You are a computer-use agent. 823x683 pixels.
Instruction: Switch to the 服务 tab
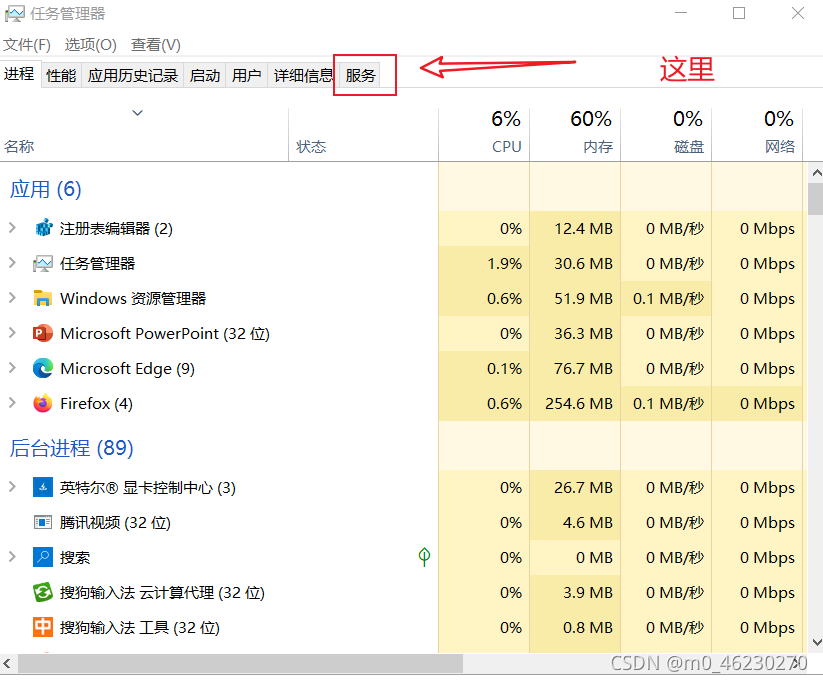pyautogui.click(x=361, y=76)
